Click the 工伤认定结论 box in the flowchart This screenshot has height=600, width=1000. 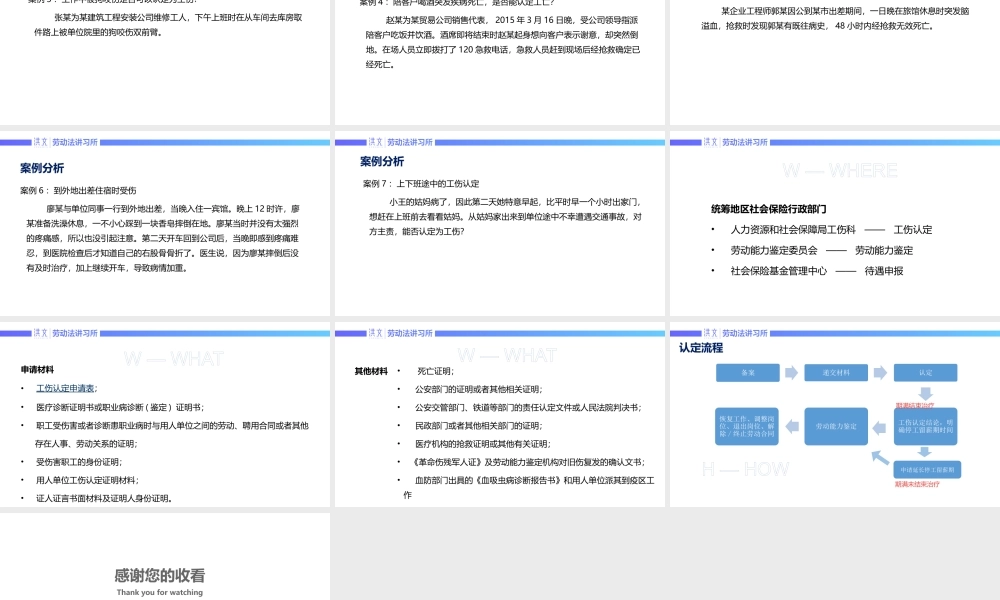[926, 426]
